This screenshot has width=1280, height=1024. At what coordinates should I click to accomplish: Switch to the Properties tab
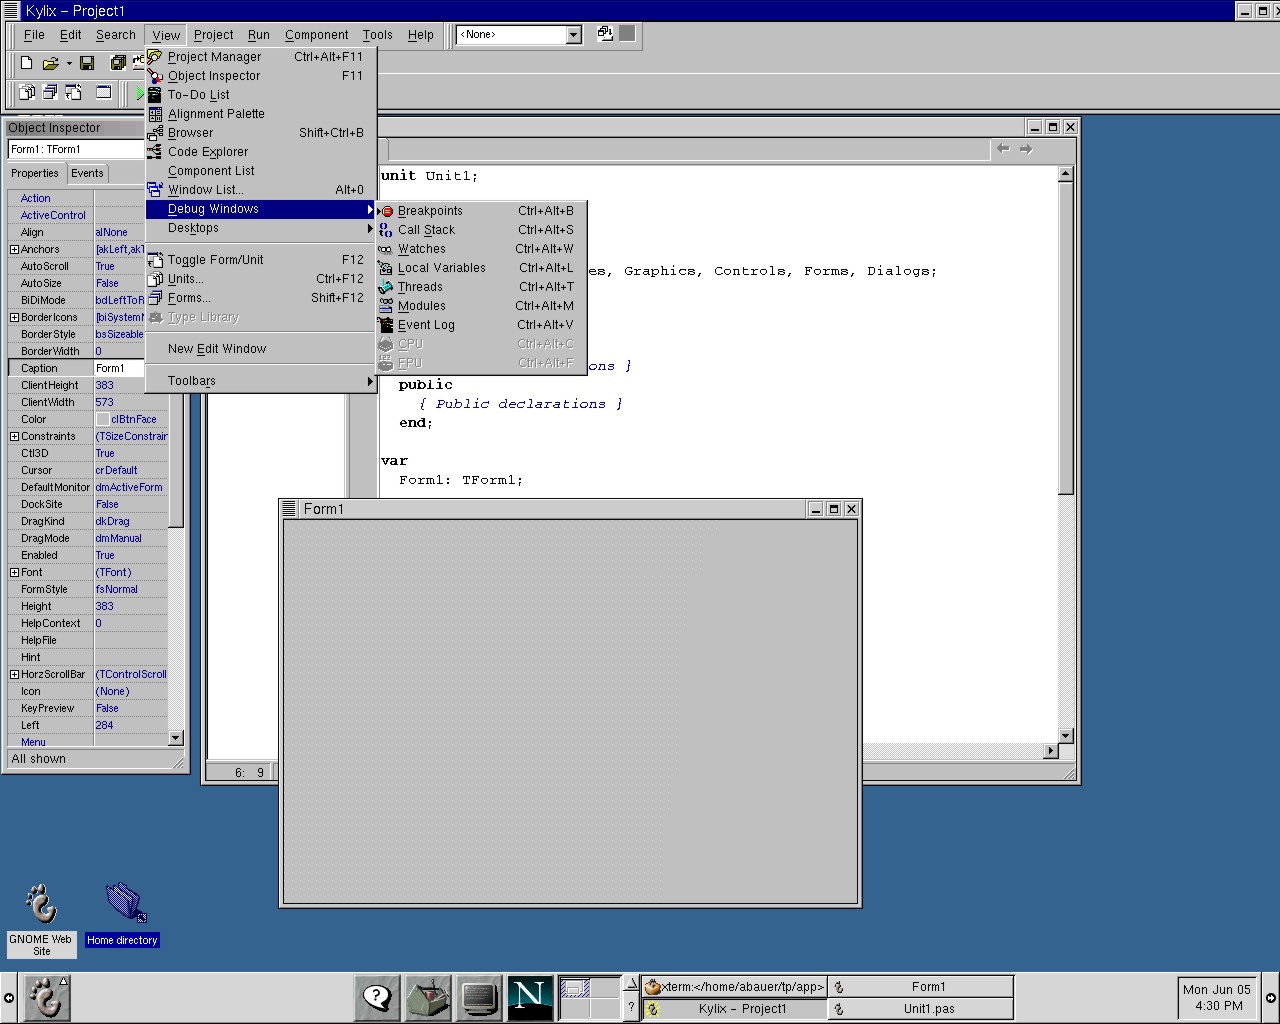tap(35, 173)
